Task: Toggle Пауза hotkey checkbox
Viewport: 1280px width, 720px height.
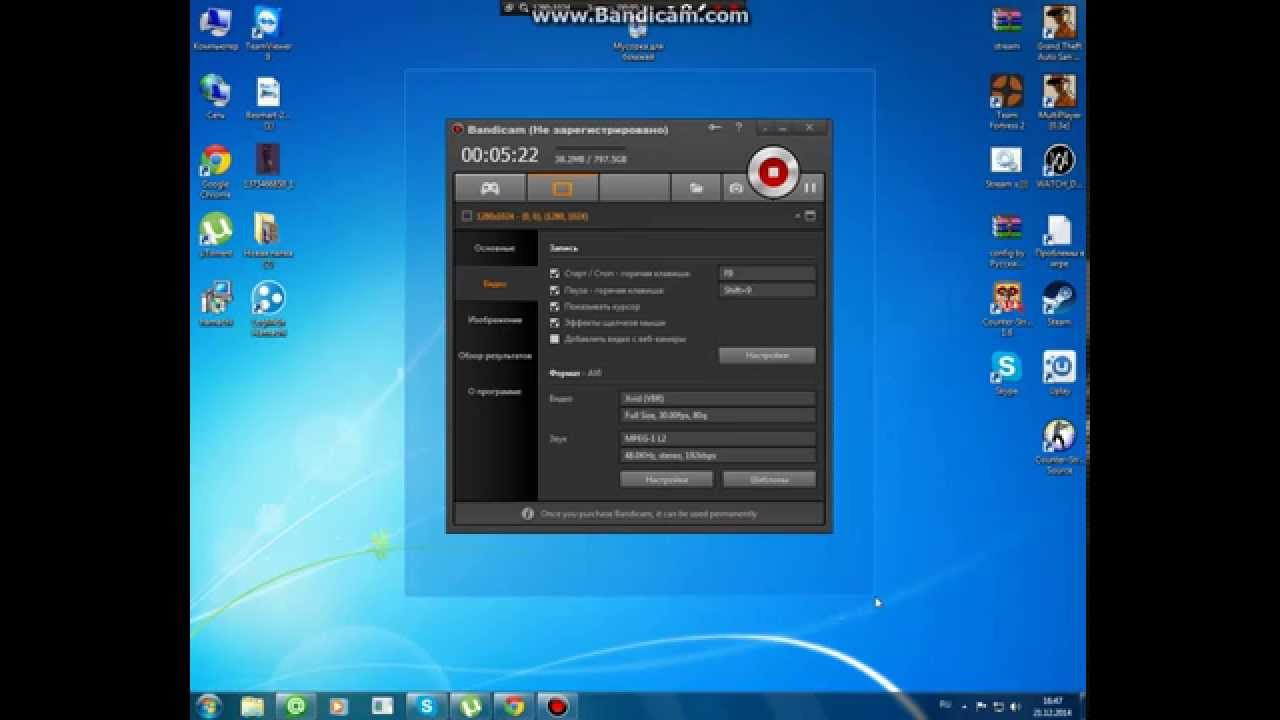Action: [x=555, y=290]
